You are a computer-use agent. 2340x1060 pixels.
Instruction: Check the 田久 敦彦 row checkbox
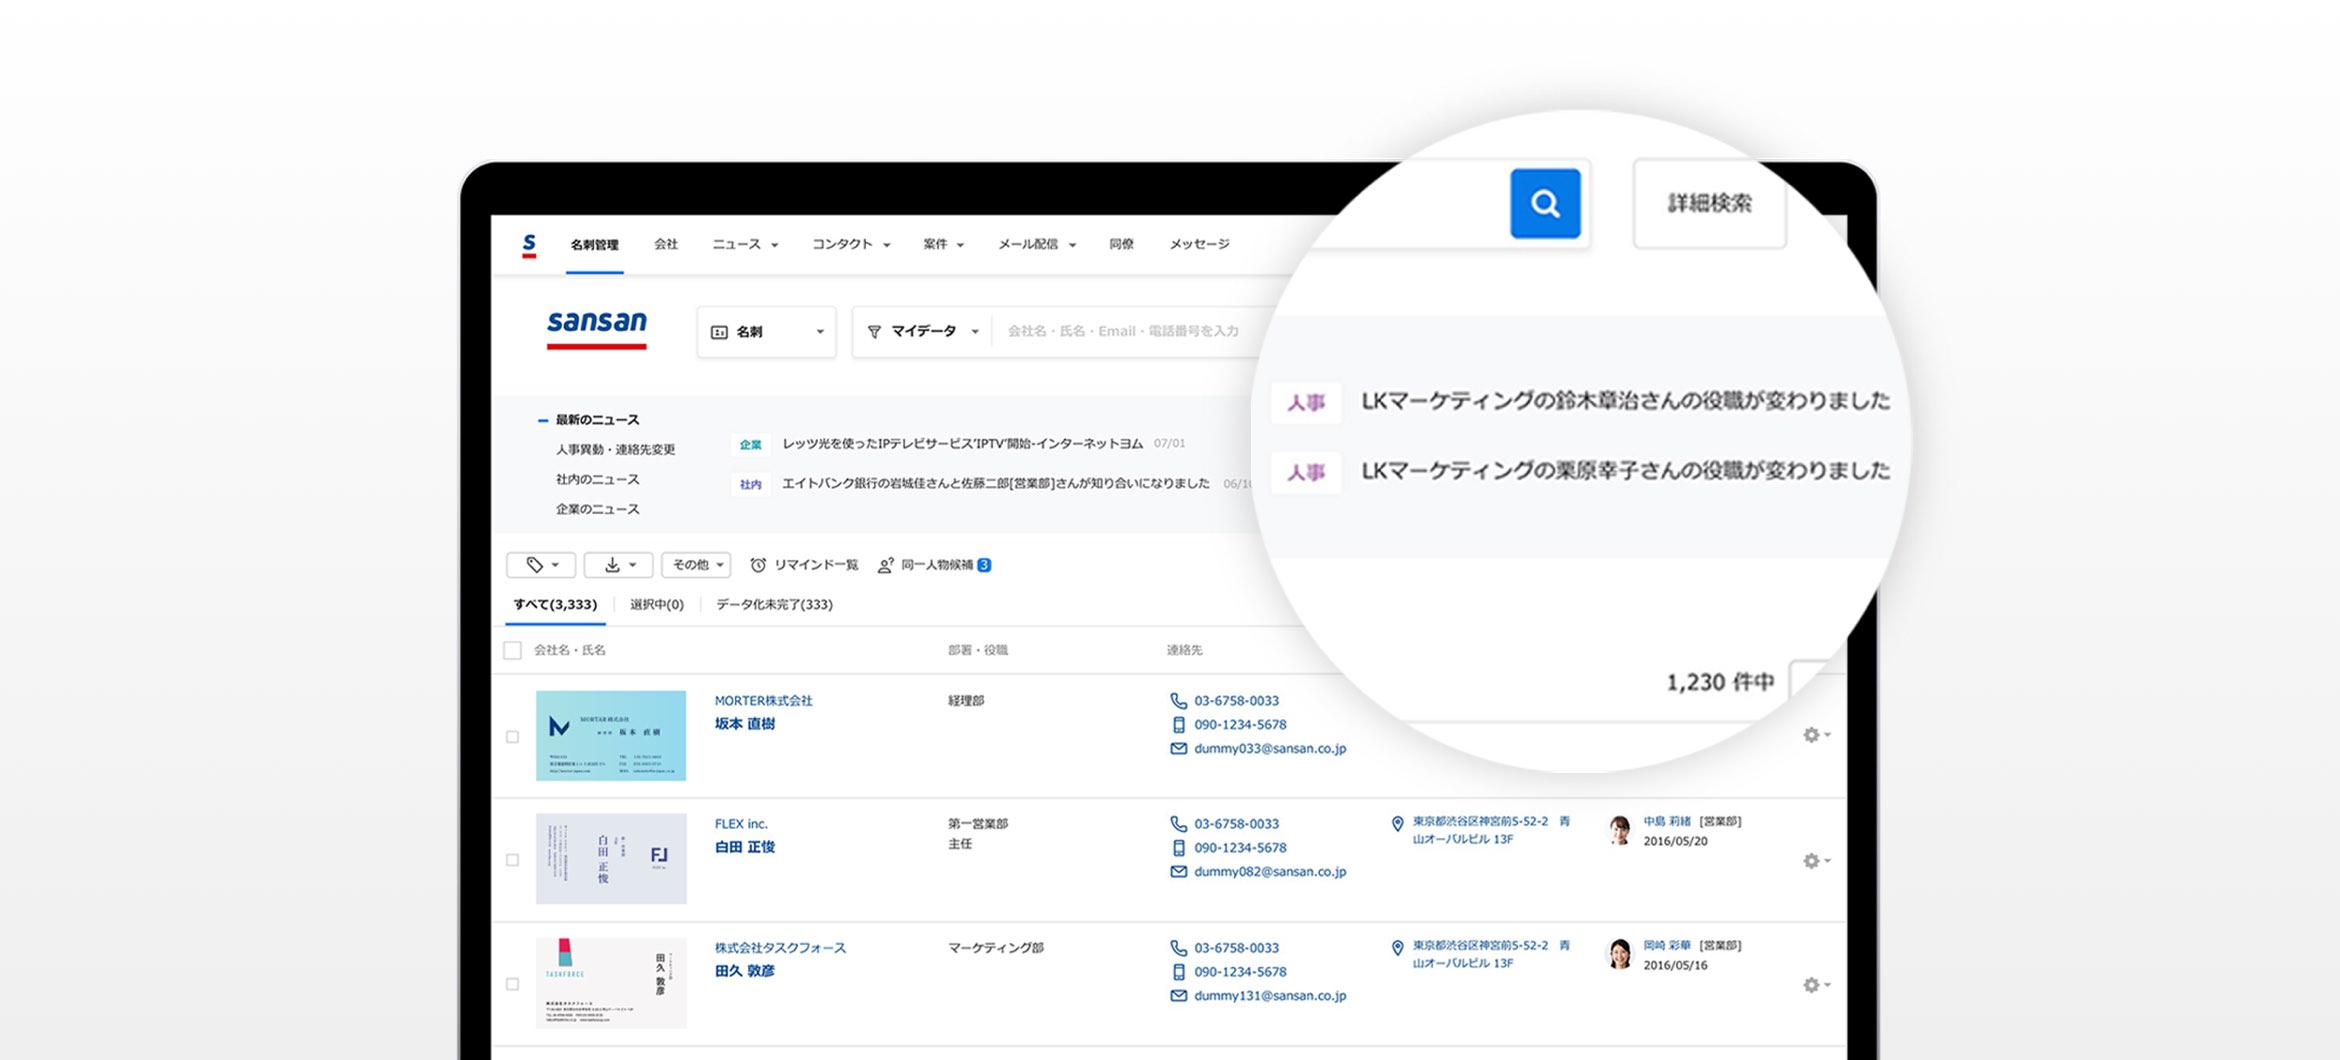pyautogui.click(x=512, y=984)
